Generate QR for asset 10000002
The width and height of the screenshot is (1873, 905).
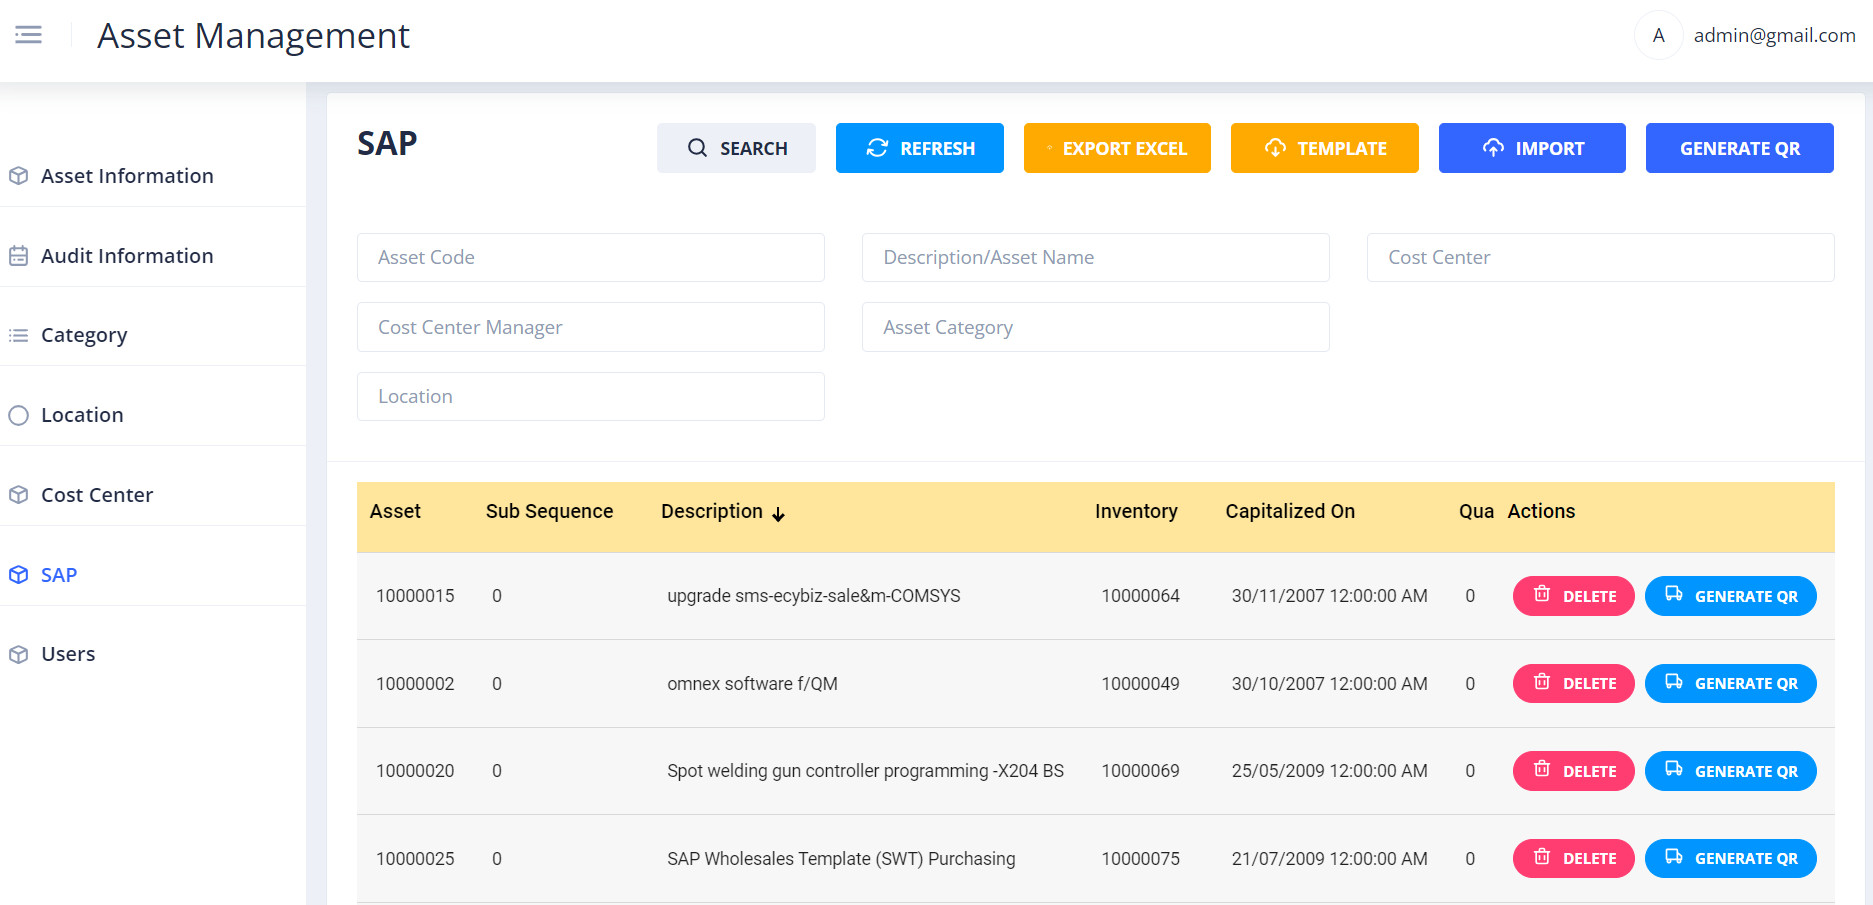(1731, 684)
